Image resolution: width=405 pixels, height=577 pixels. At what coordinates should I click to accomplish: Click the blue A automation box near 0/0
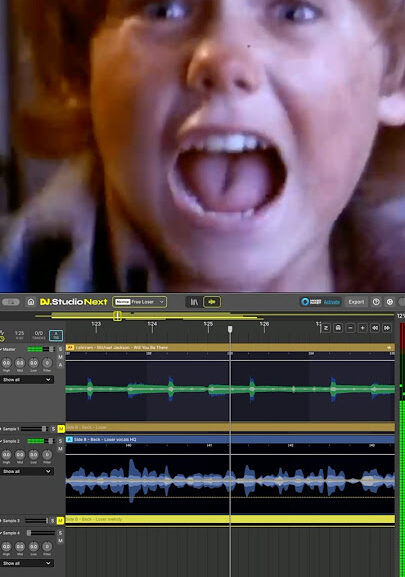point(56,335)
